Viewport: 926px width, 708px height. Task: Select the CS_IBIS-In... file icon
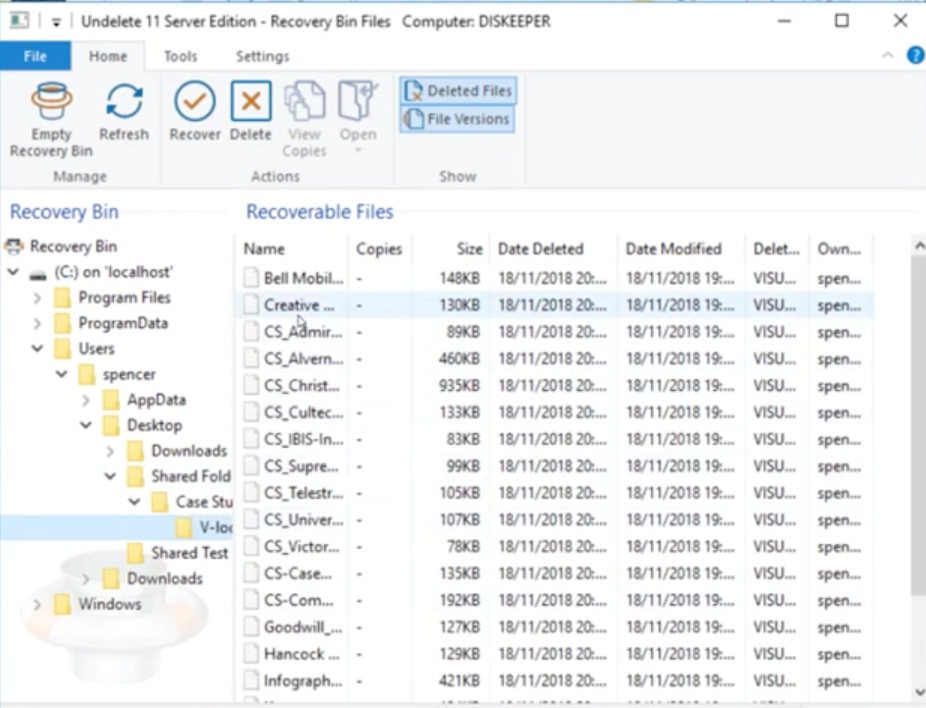click(x=252, y=439)
